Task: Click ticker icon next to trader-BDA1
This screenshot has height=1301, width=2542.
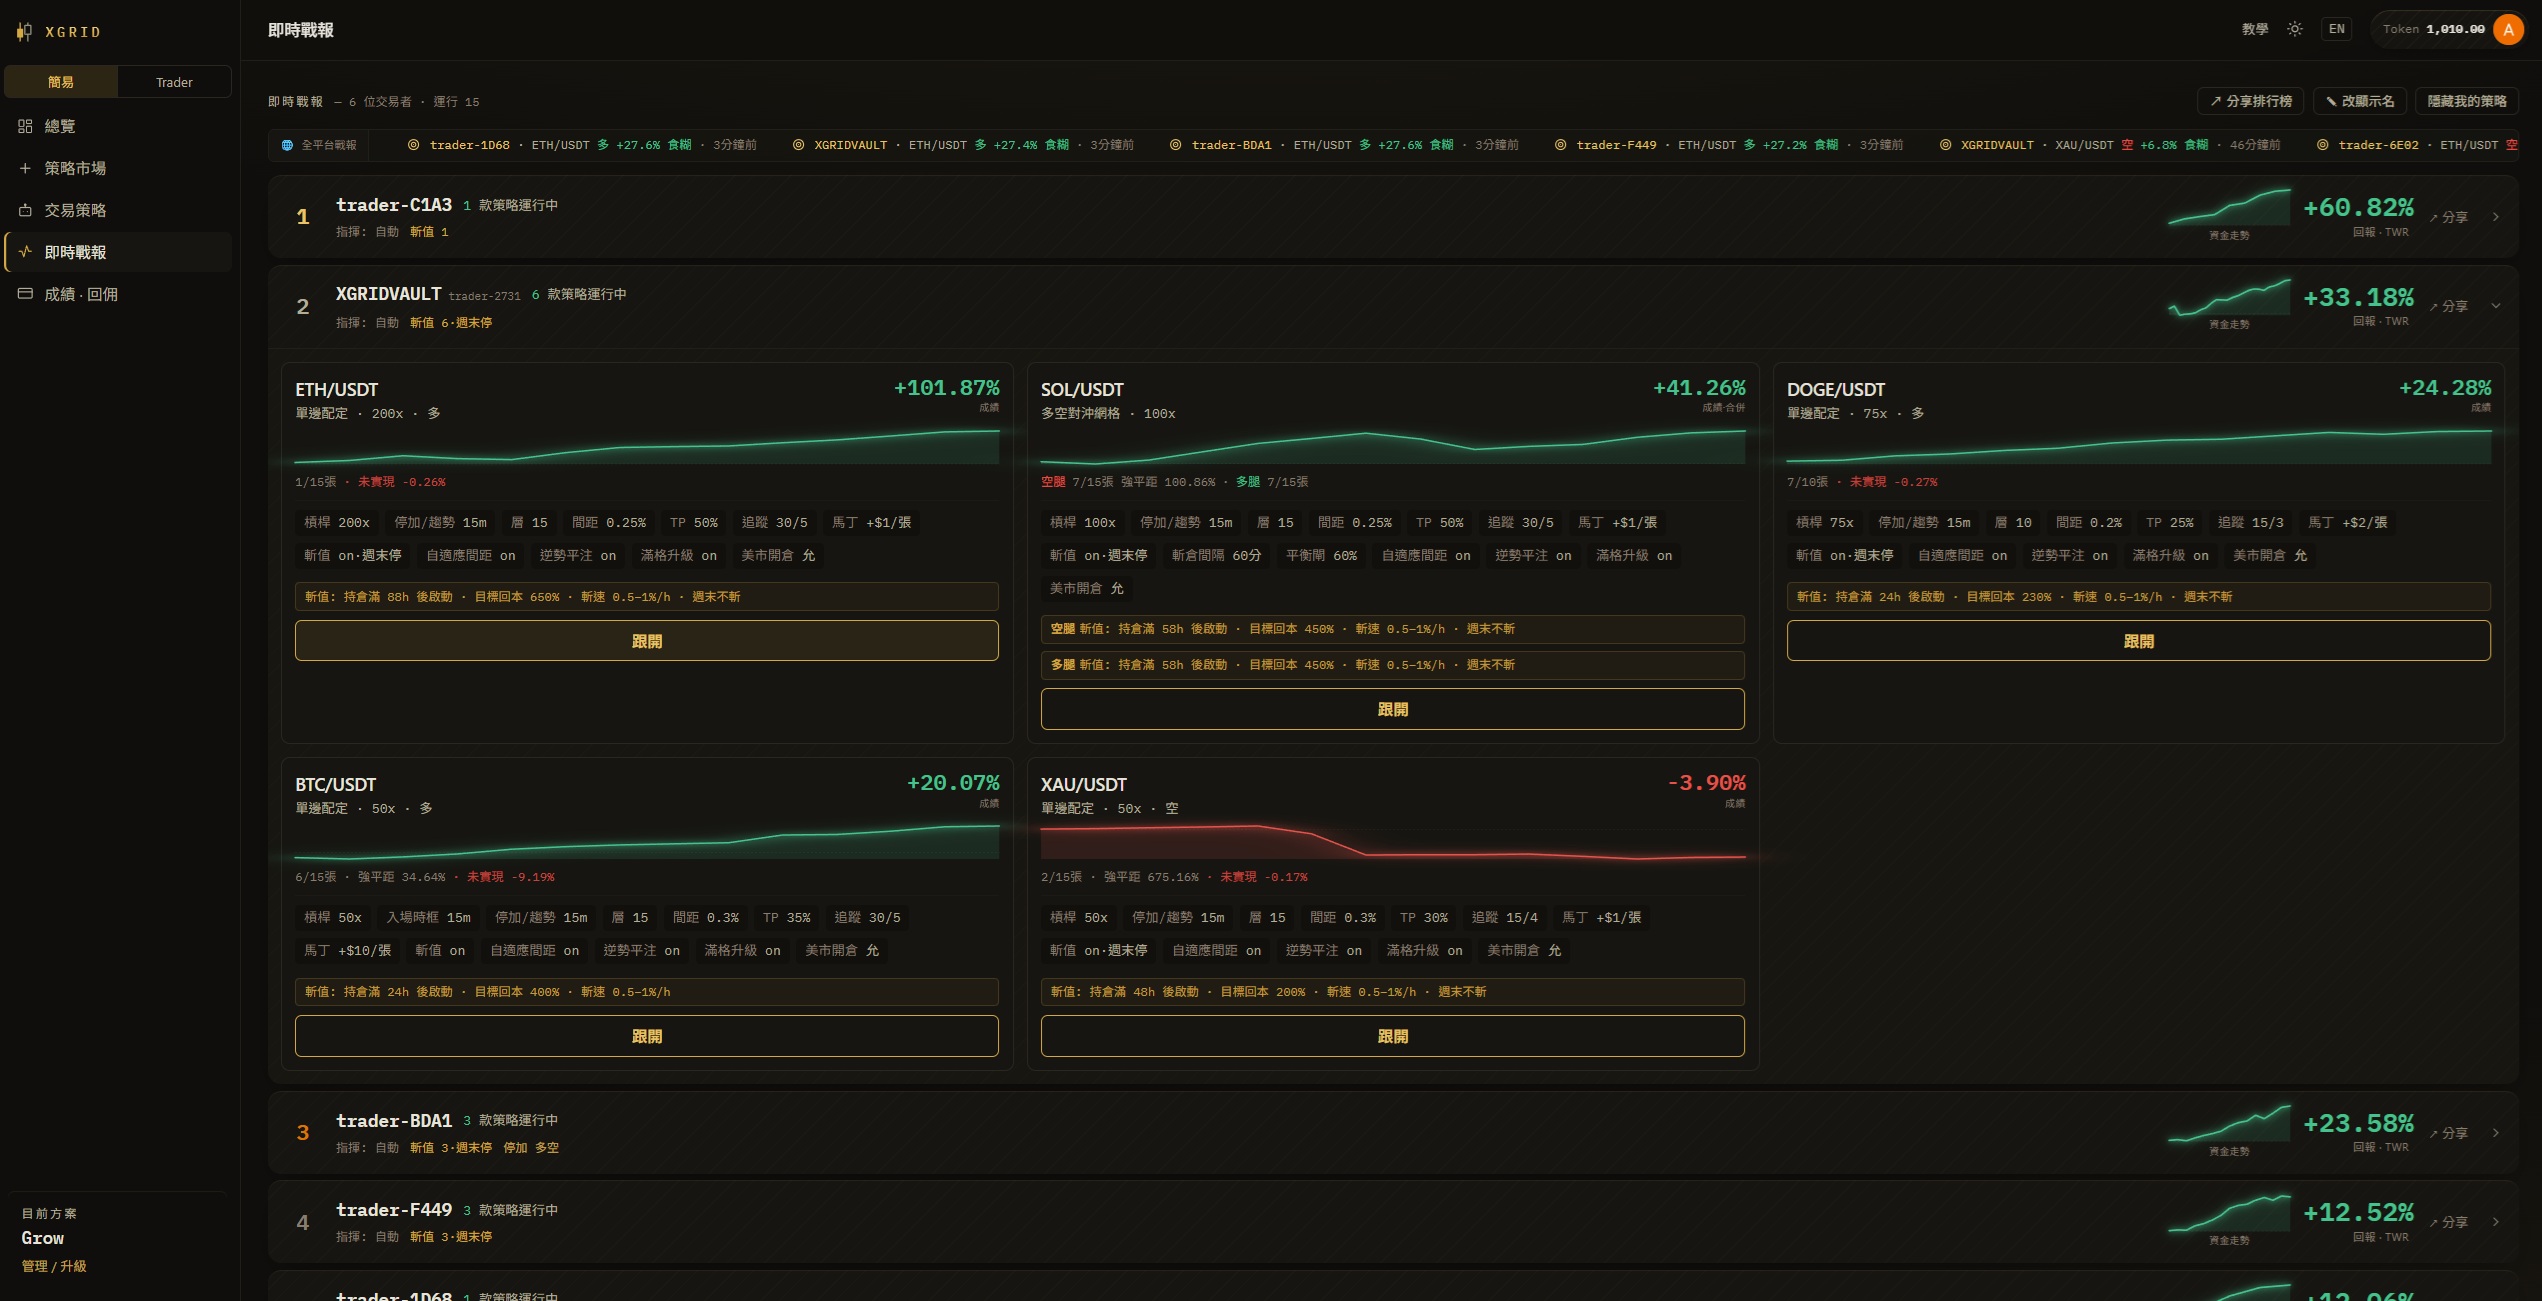Action: [1175, 145]
